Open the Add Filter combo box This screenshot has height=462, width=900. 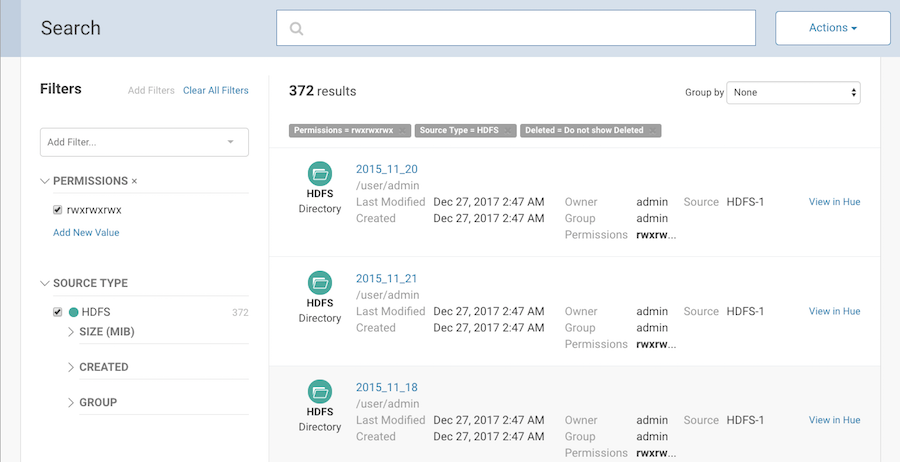[144, 142]
